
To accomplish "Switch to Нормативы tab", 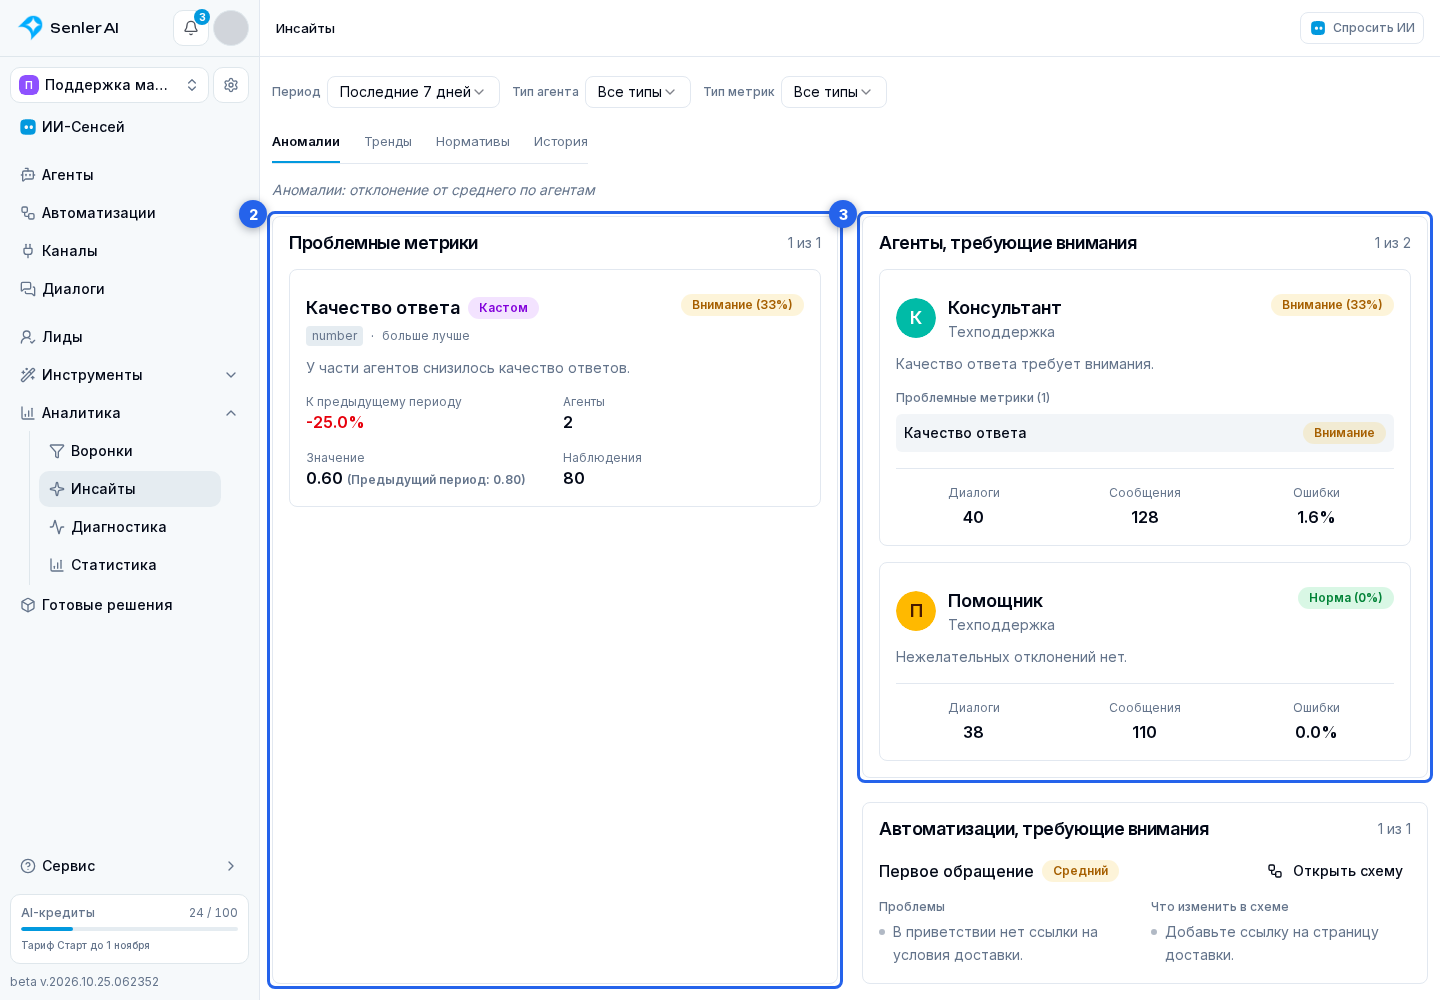I will pyautogui.click(x=473, y=142).
